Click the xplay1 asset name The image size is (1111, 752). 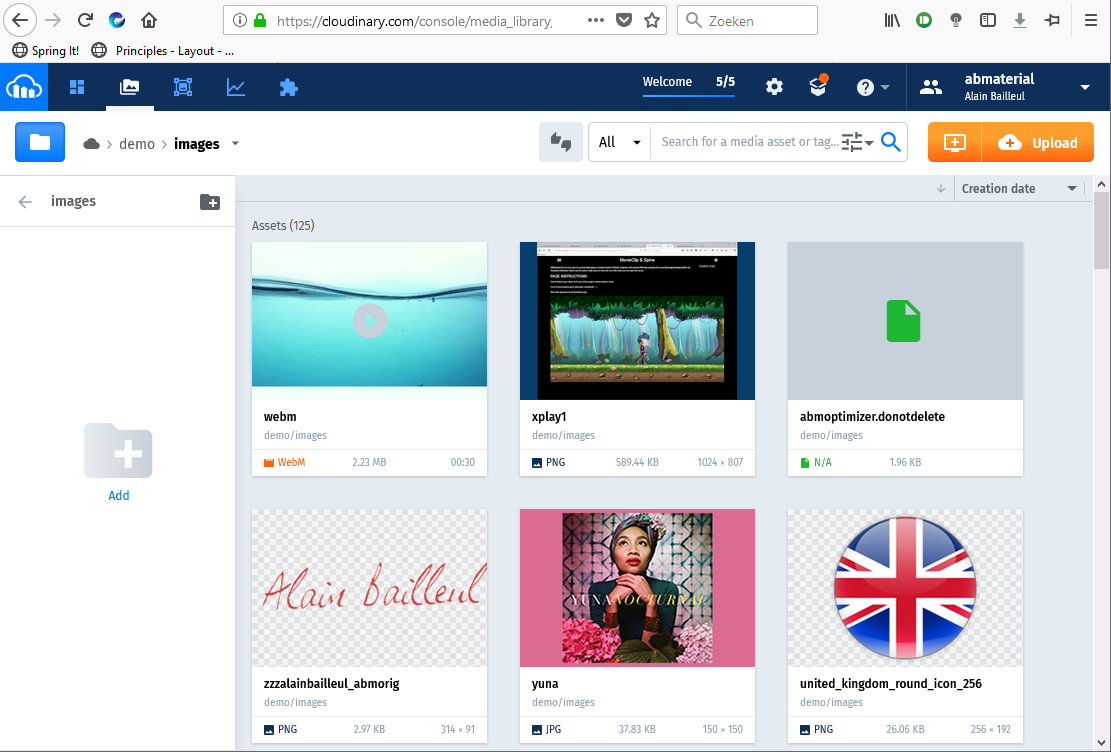549,417
